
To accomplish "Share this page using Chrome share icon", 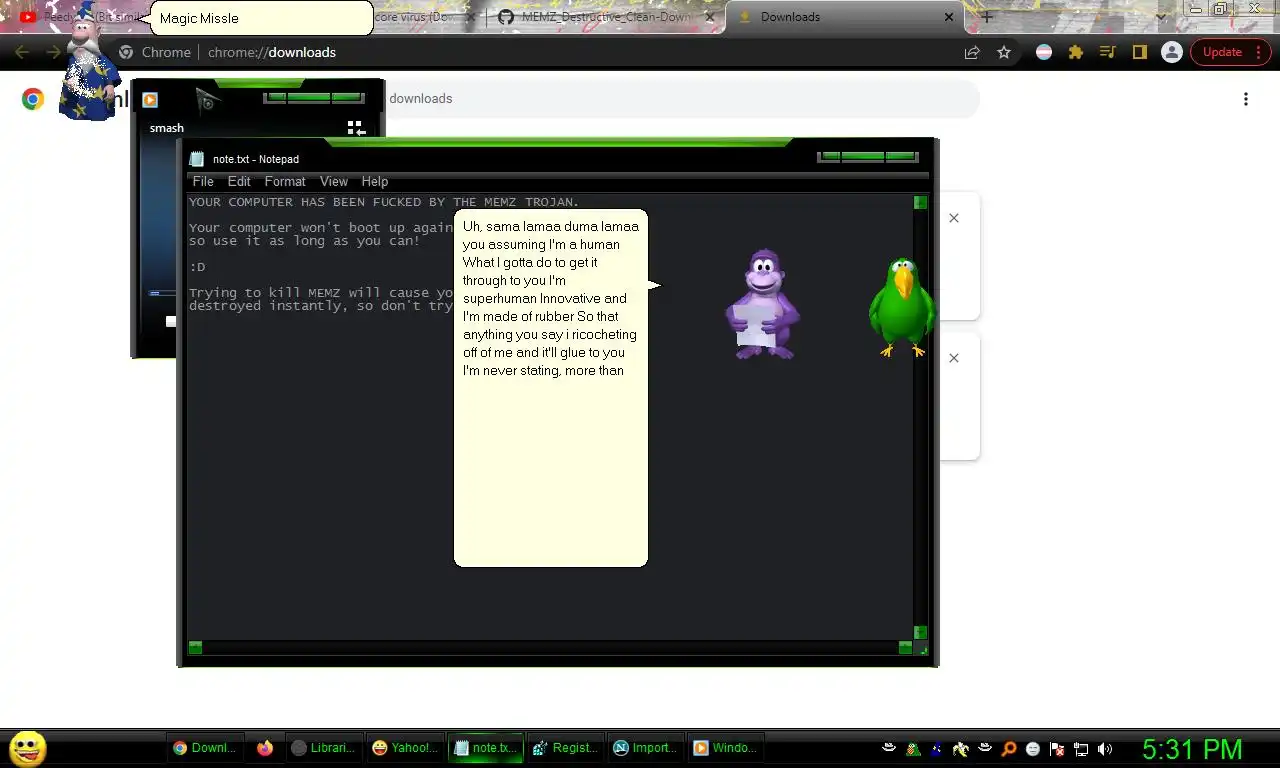I will pos(972,52).
